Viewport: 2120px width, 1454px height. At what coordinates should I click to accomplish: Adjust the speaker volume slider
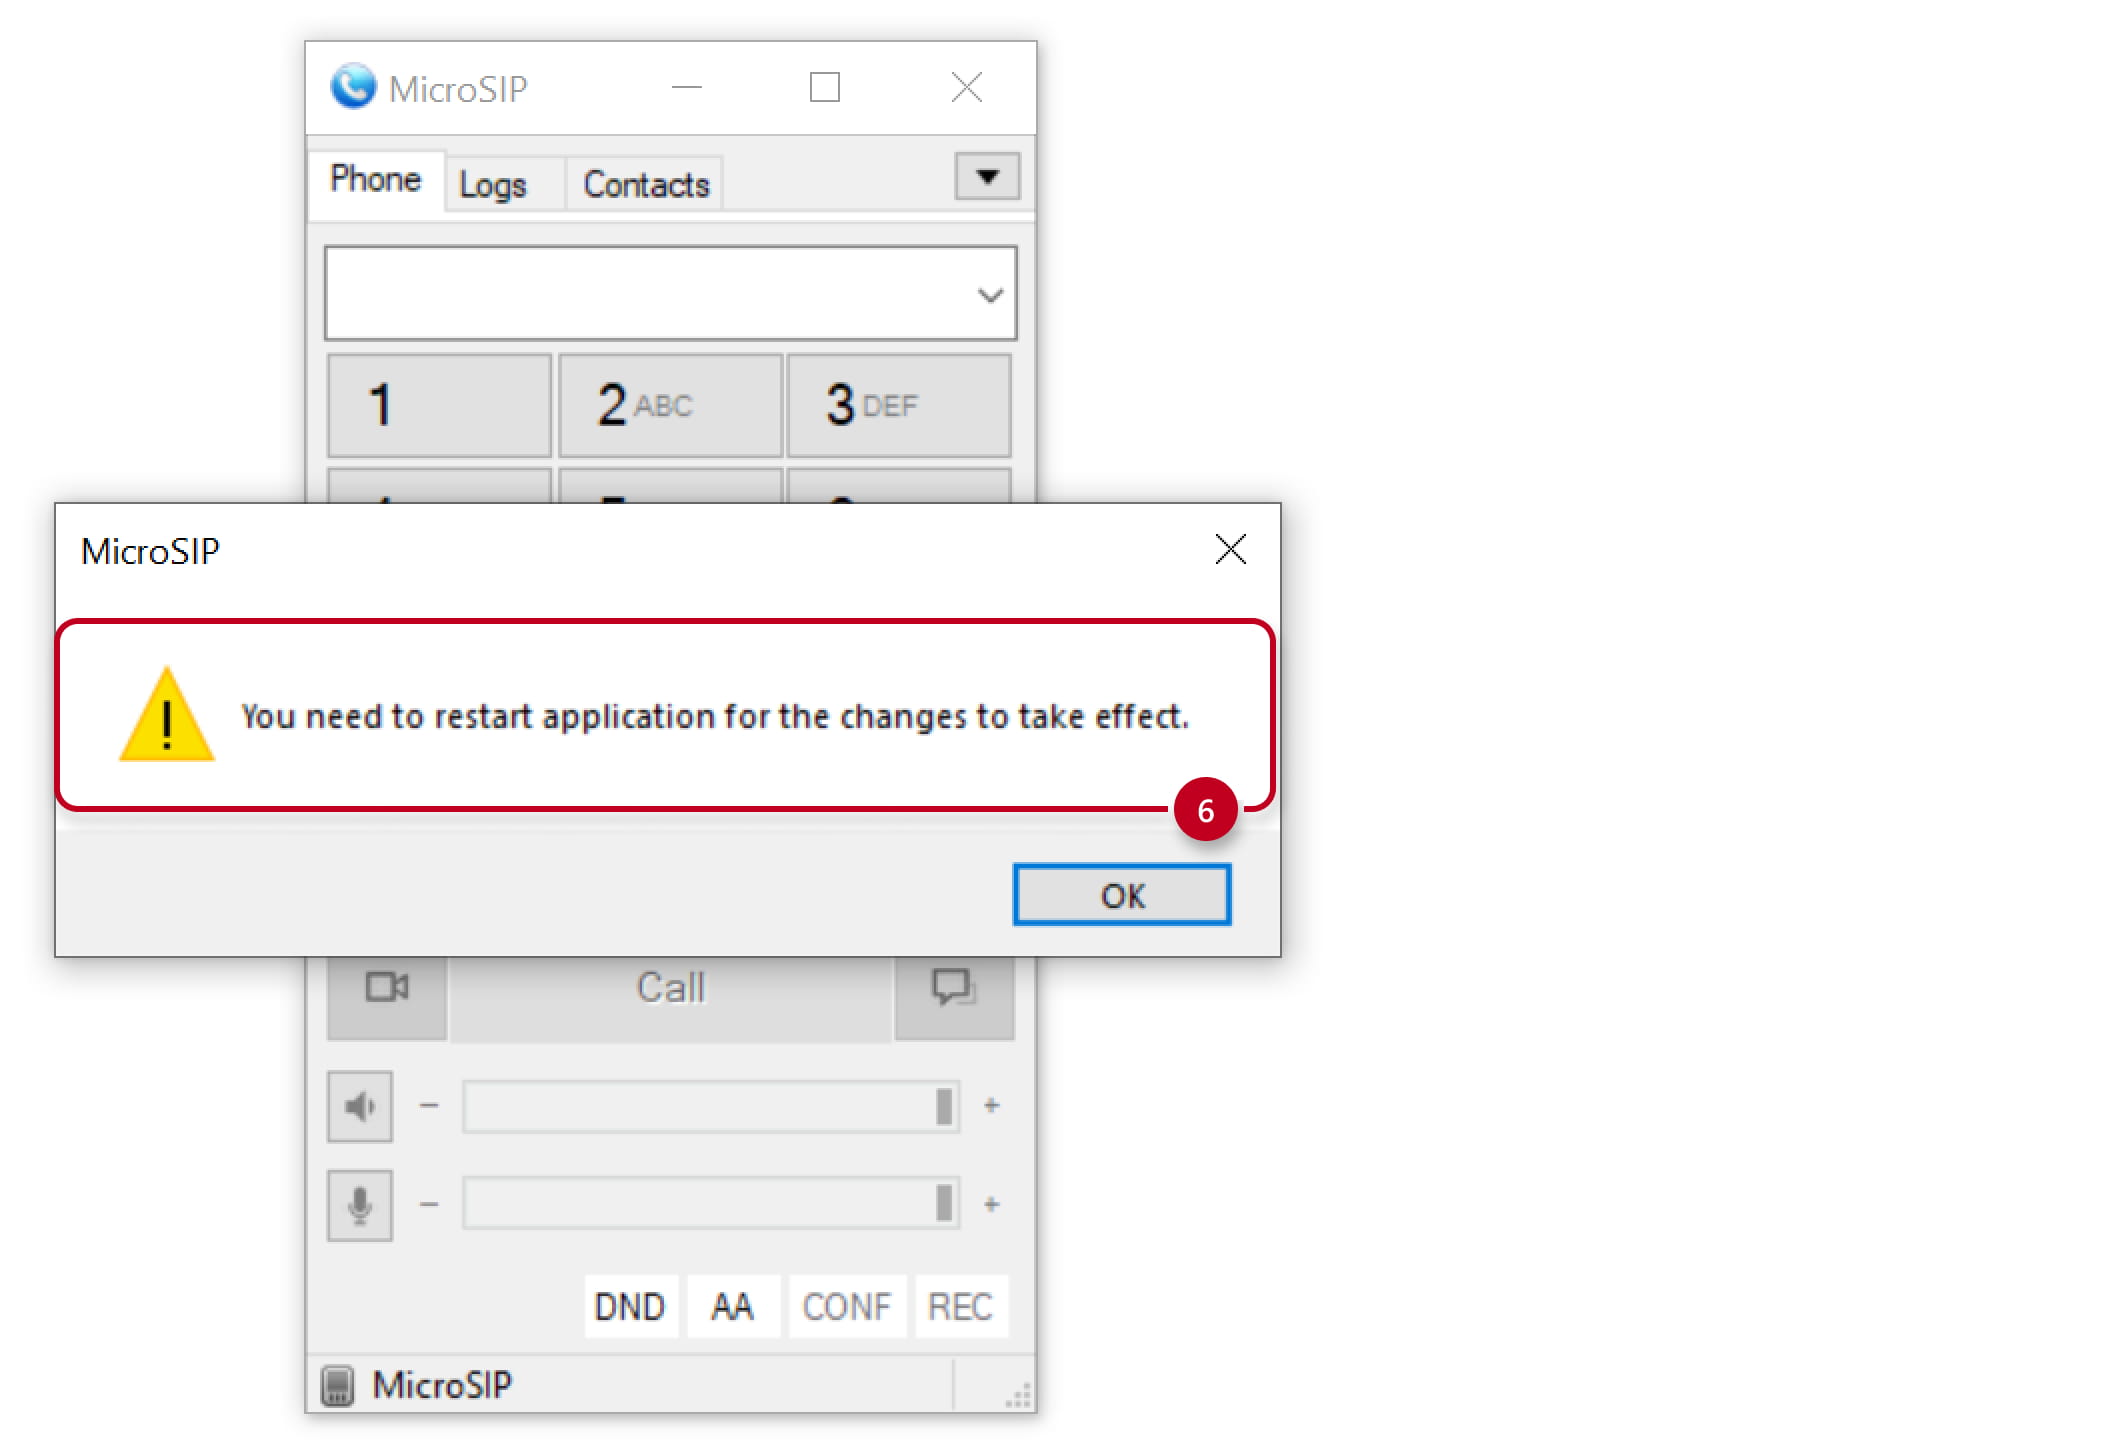(711, 1106)
